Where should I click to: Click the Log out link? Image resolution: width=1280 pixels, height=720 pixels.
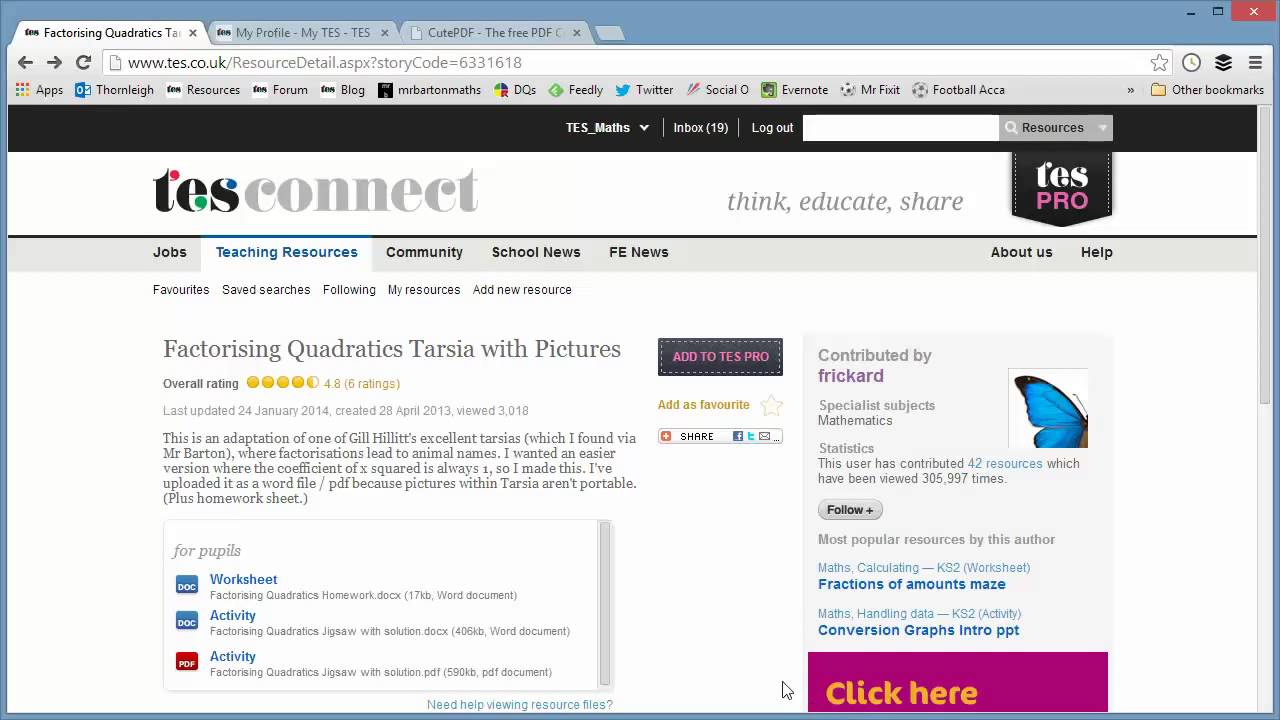click(x=772, y=128)
